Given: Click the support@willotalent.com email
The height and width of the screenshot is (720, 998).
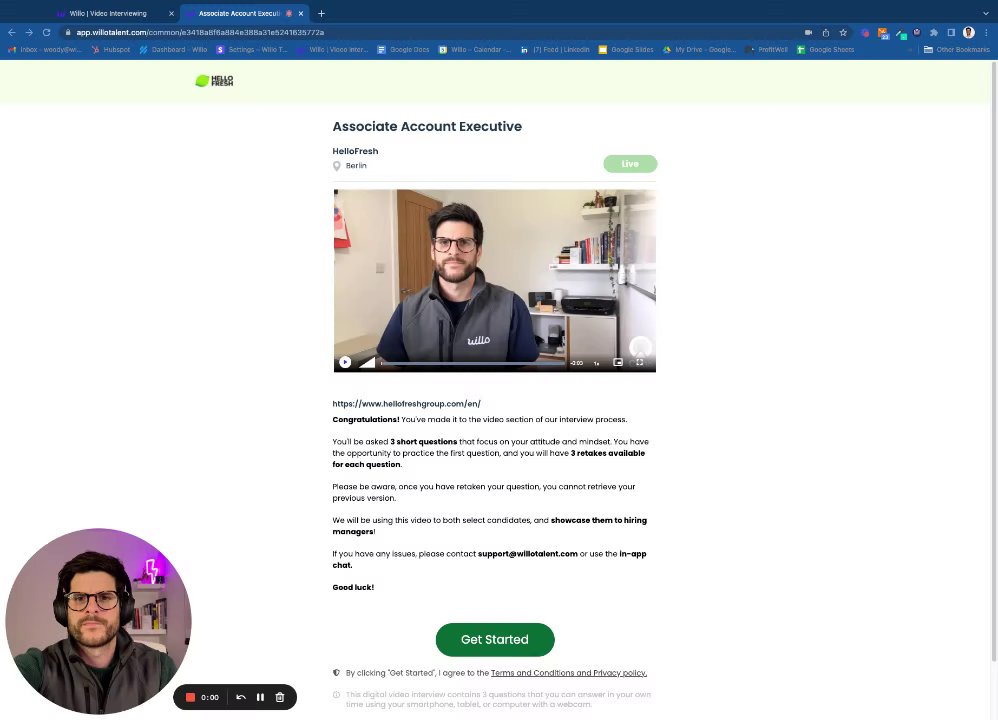Looking at the screenshot, I should click(x=528, y=554).
